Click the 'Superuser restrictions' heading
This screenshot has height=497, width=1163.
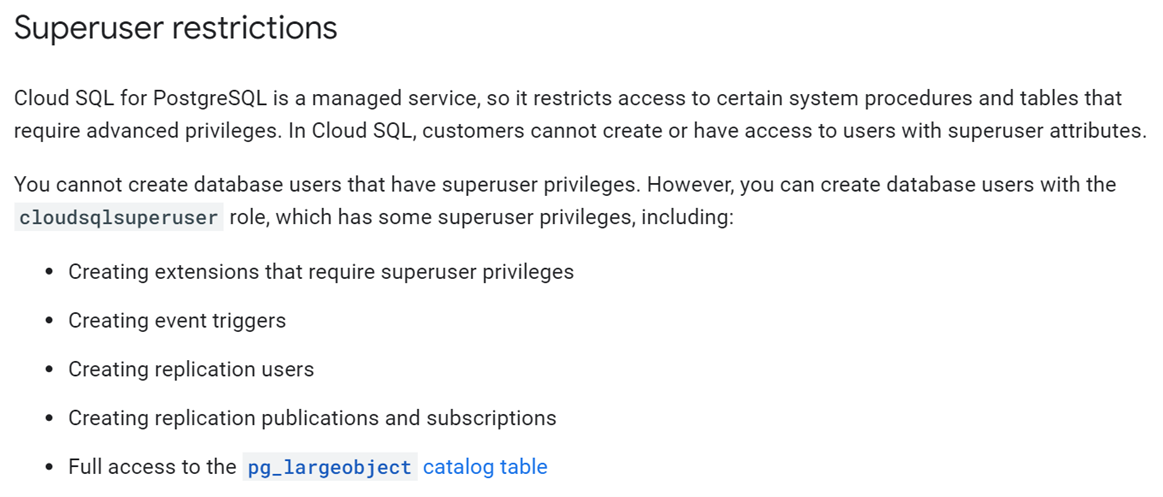tap(176, 28)
